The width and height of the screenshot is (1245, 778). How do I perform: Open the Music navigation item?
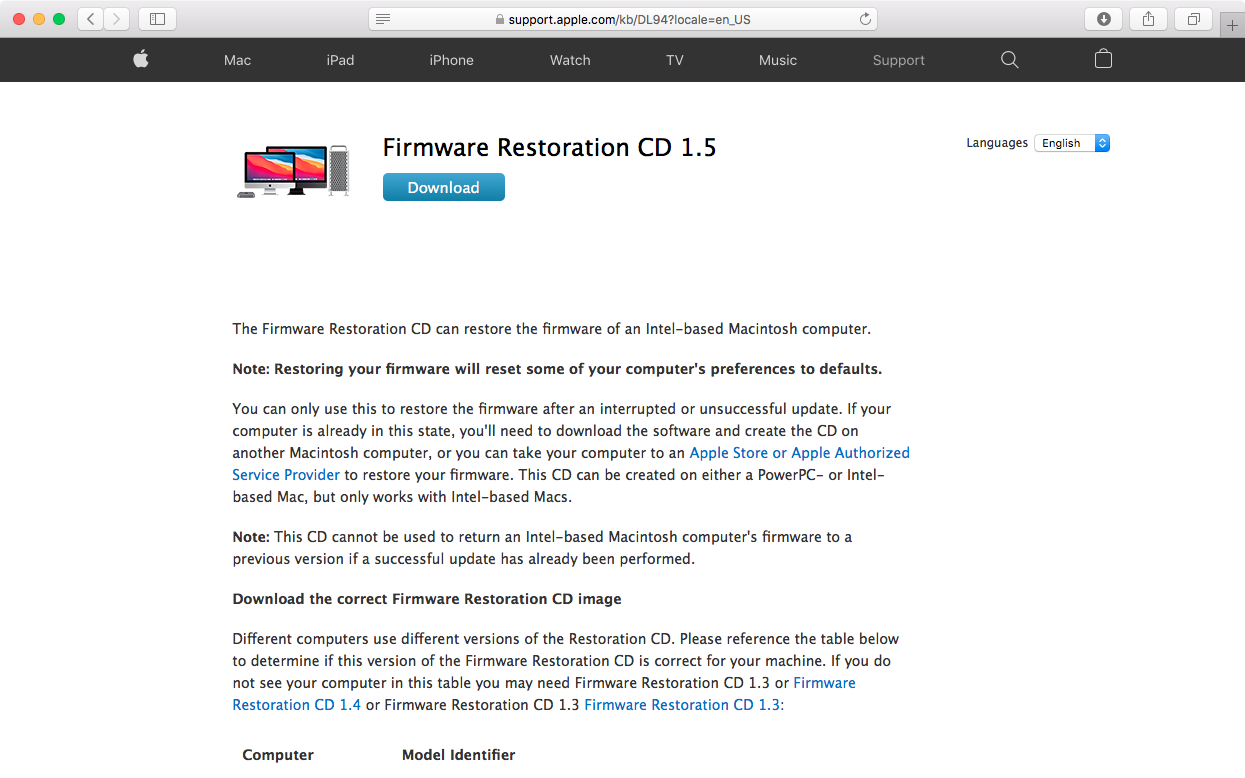778,60
